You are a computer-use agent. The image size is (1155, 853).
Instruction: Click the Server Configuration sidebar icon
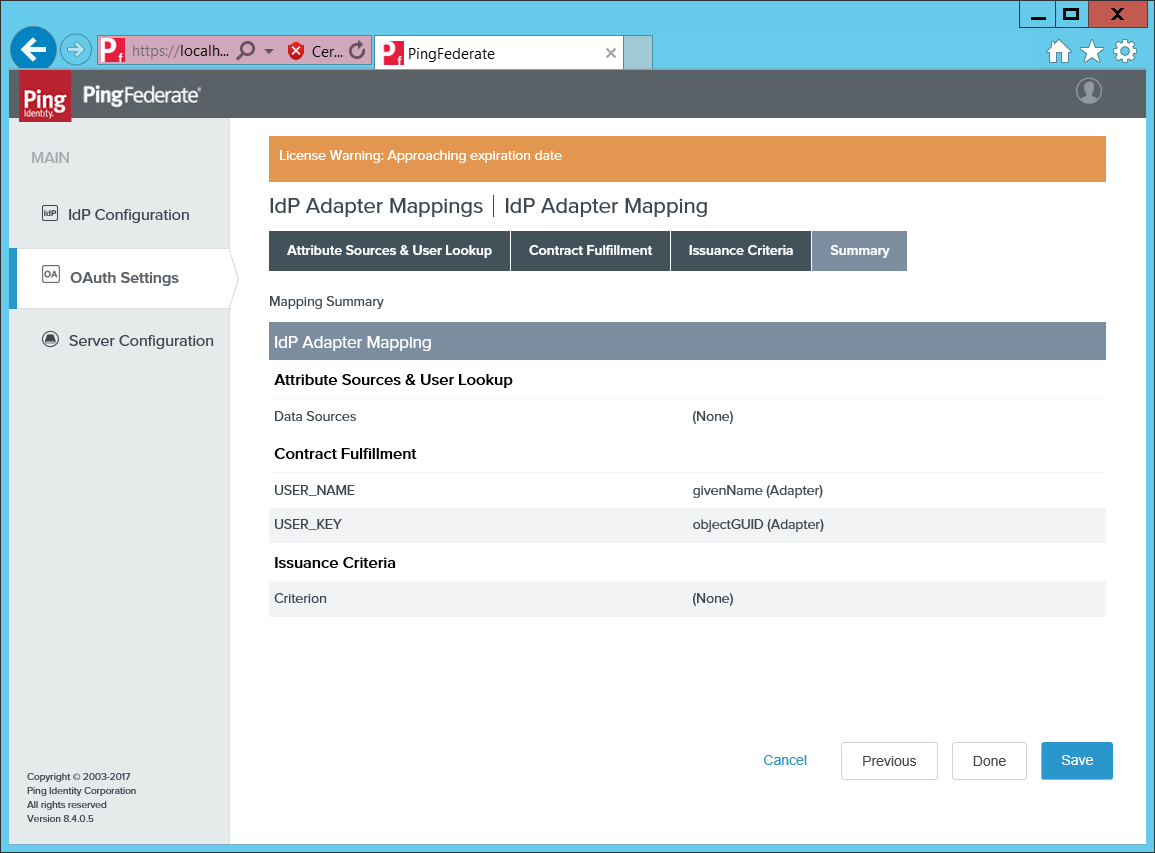point(50,339)
